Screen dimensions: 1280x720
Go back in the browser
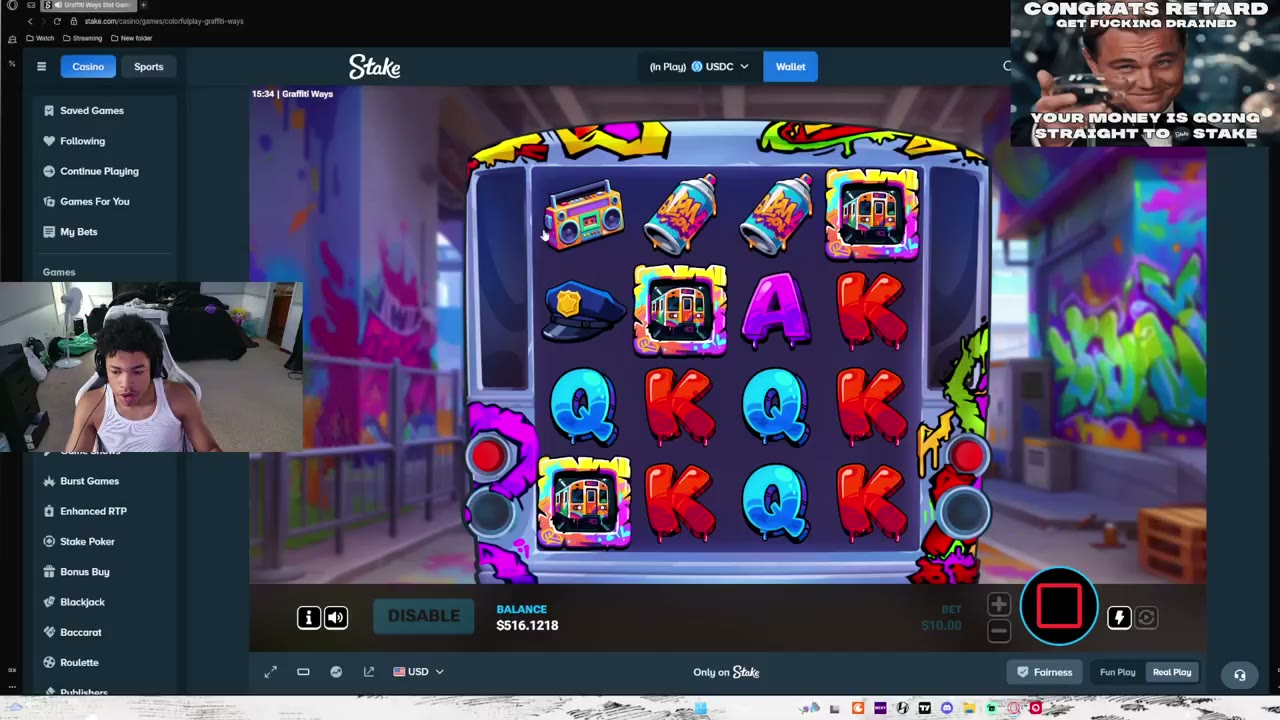tap(30, 21)
